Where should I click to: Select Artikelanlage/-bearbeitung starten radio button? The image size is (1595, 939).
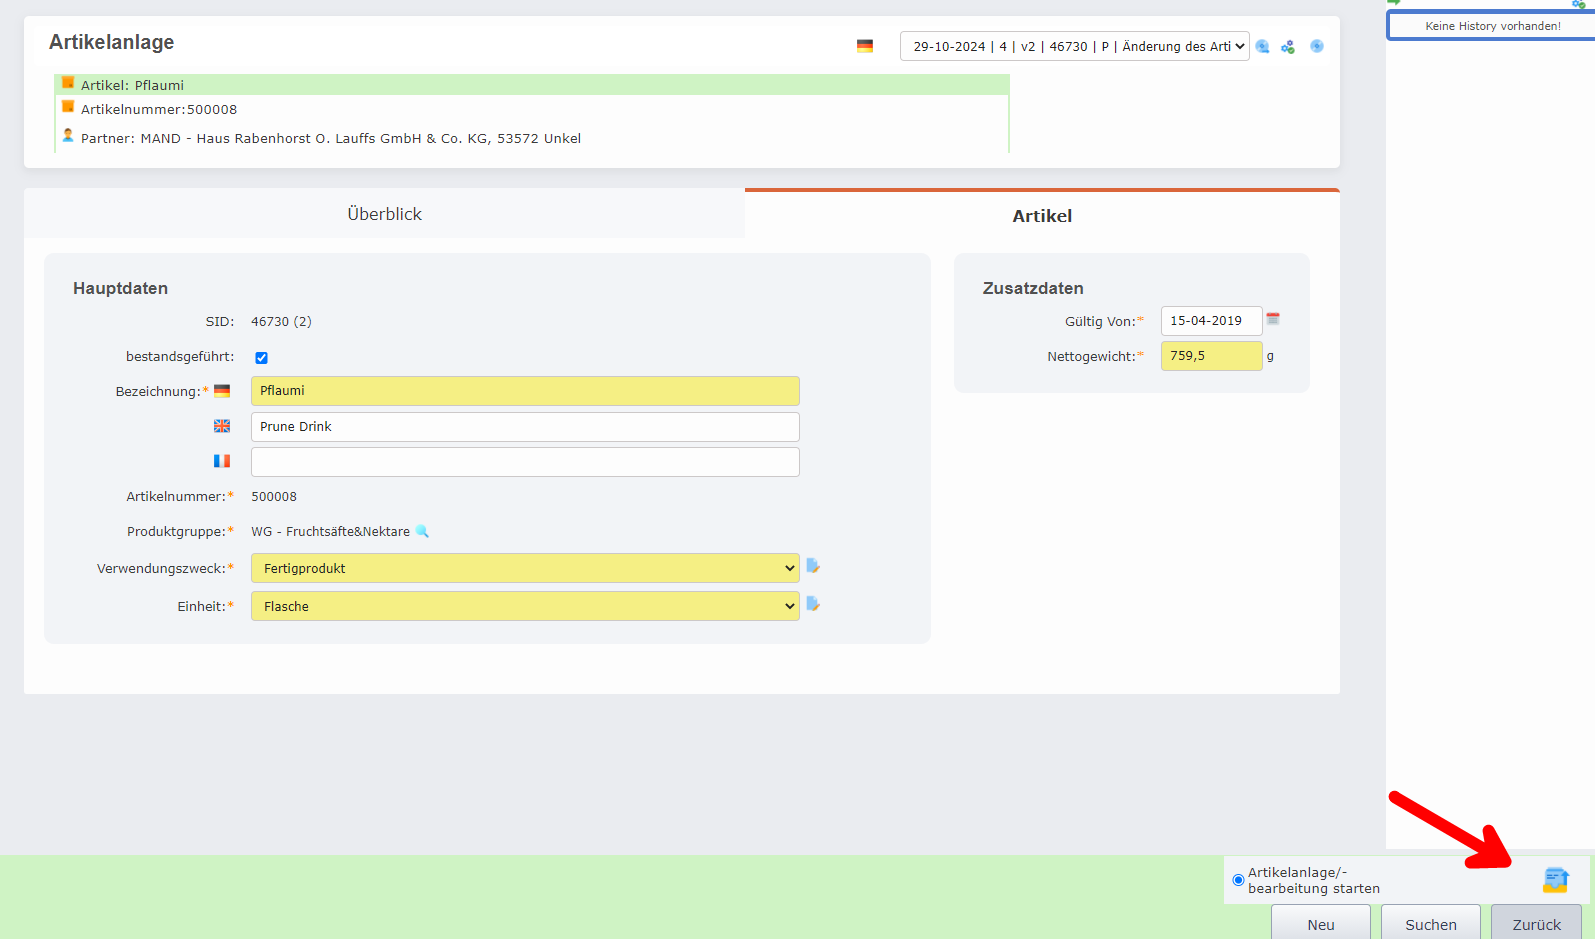coord(1238,880)
